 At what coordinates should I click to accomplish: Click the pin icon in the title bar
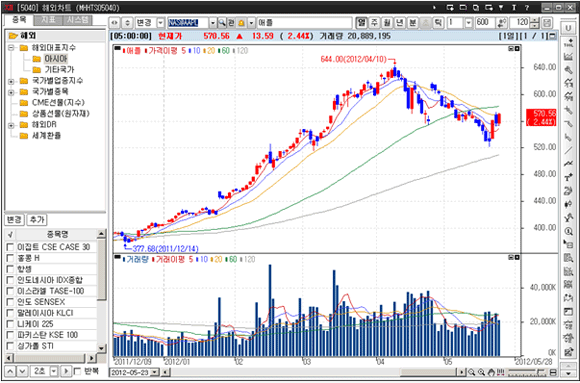point(501,7)
